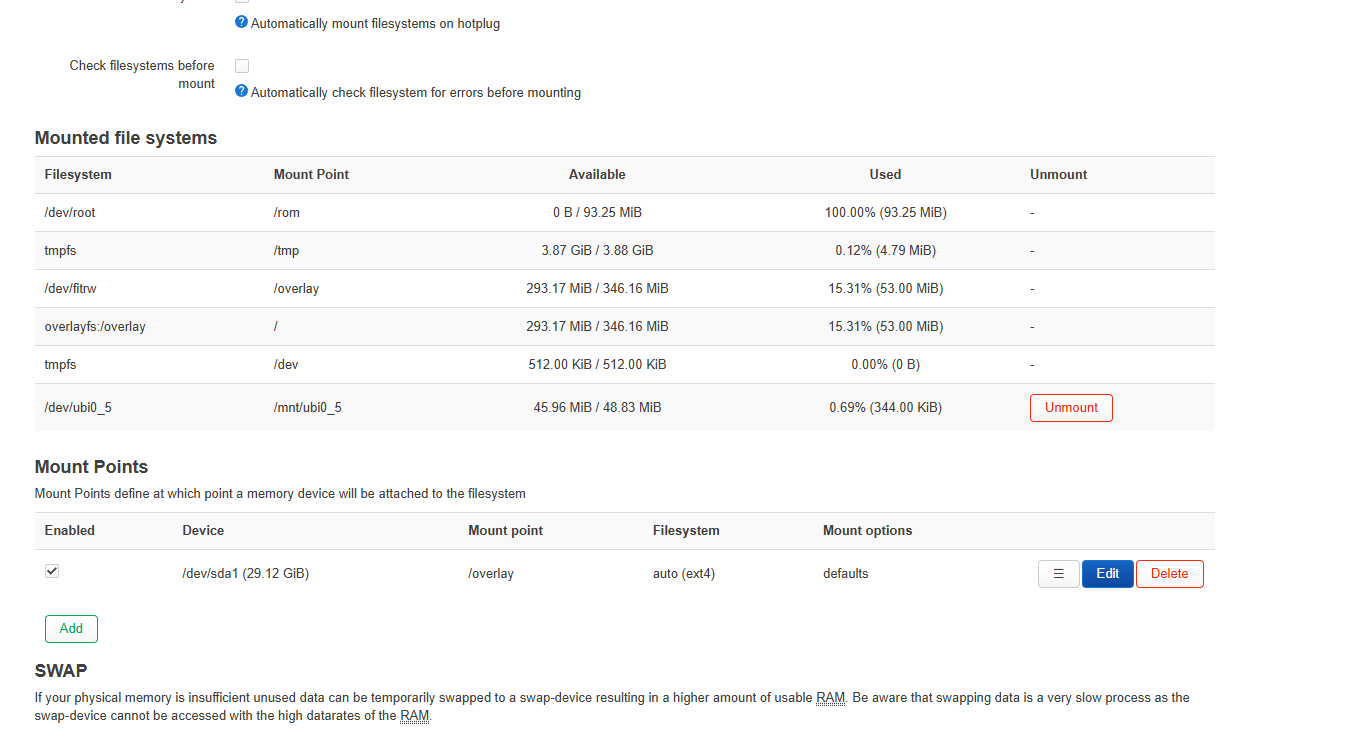Select the /mnt/ubi0_5 mount point cell
The width and height of the screenshot is (1346, 730).
tap(307, 408)
